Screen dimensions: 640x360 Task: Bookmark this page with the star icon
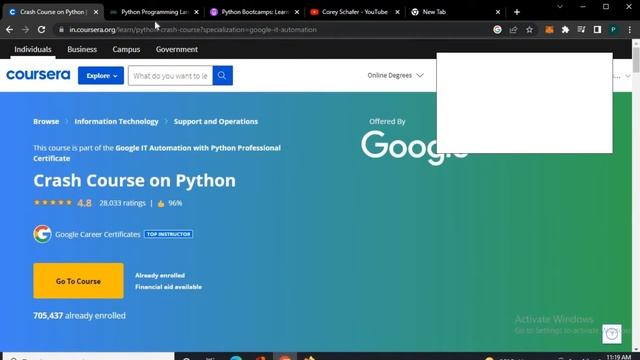click(529, 29)
